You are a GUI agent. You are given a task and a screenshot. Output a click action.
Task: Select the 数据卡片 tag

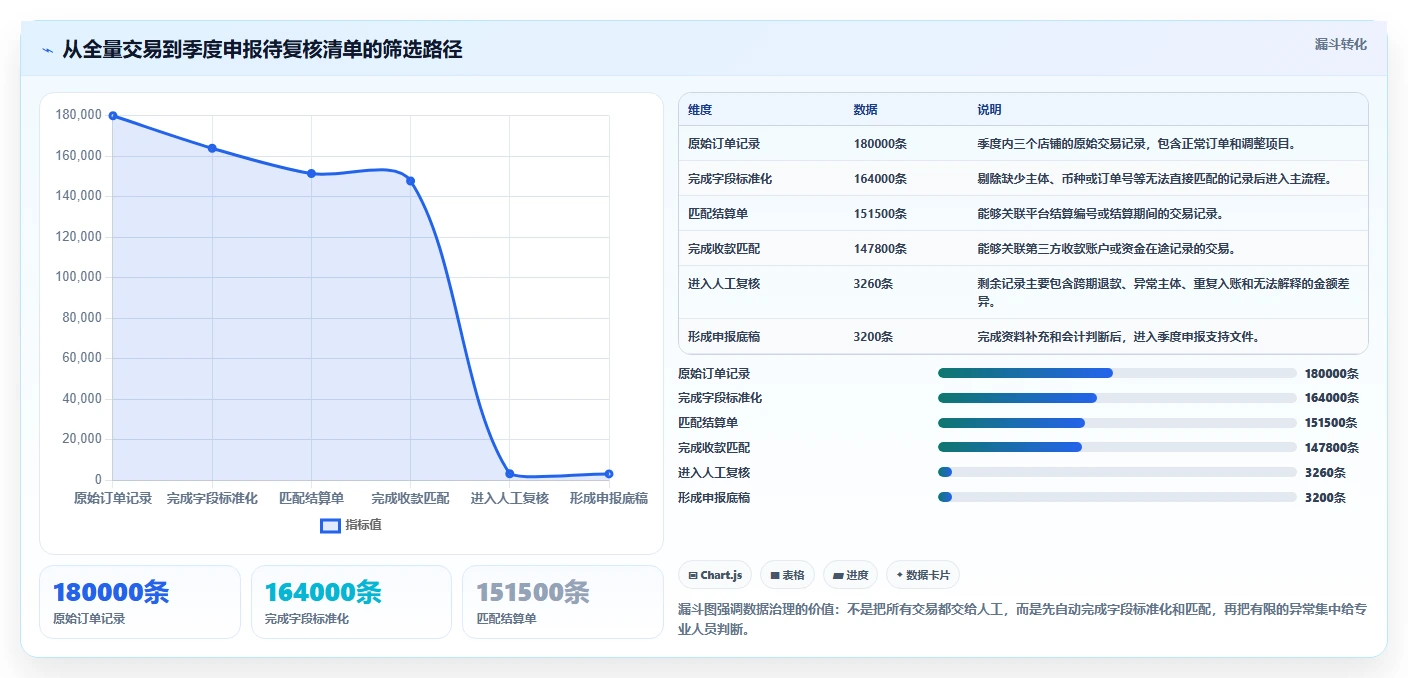pos(923,575)
